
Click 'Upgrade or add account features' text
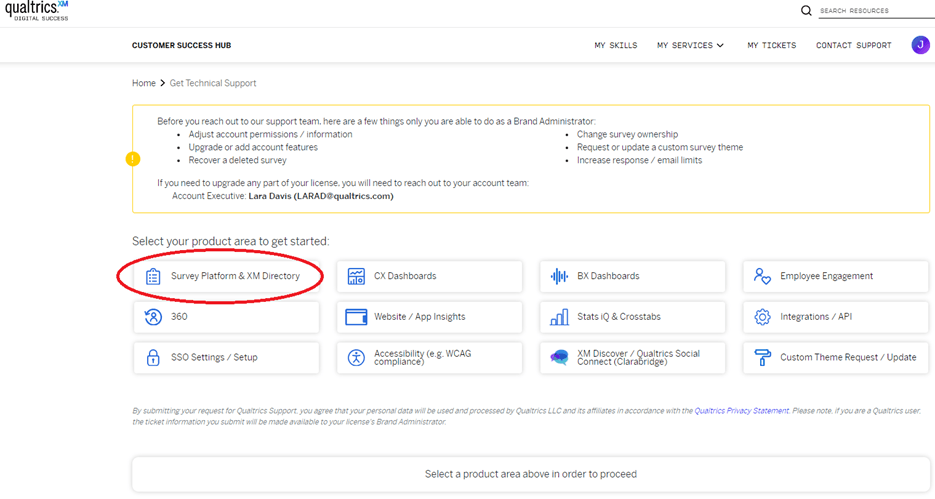tap(253, 147)
